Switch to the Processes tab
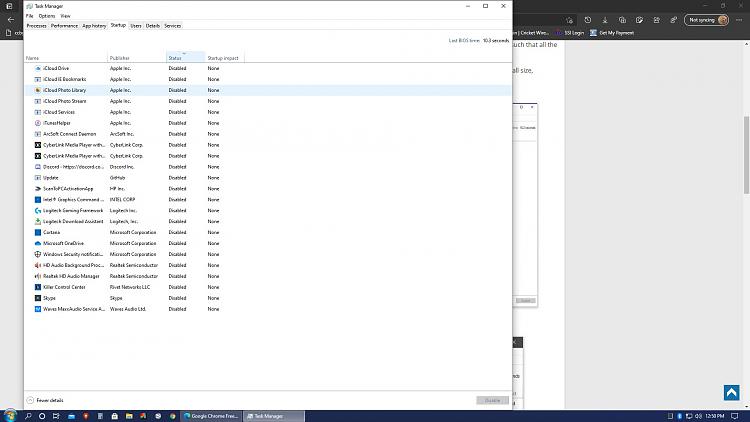The height and width of the screenshot is (422, 750). click(36, 26)
